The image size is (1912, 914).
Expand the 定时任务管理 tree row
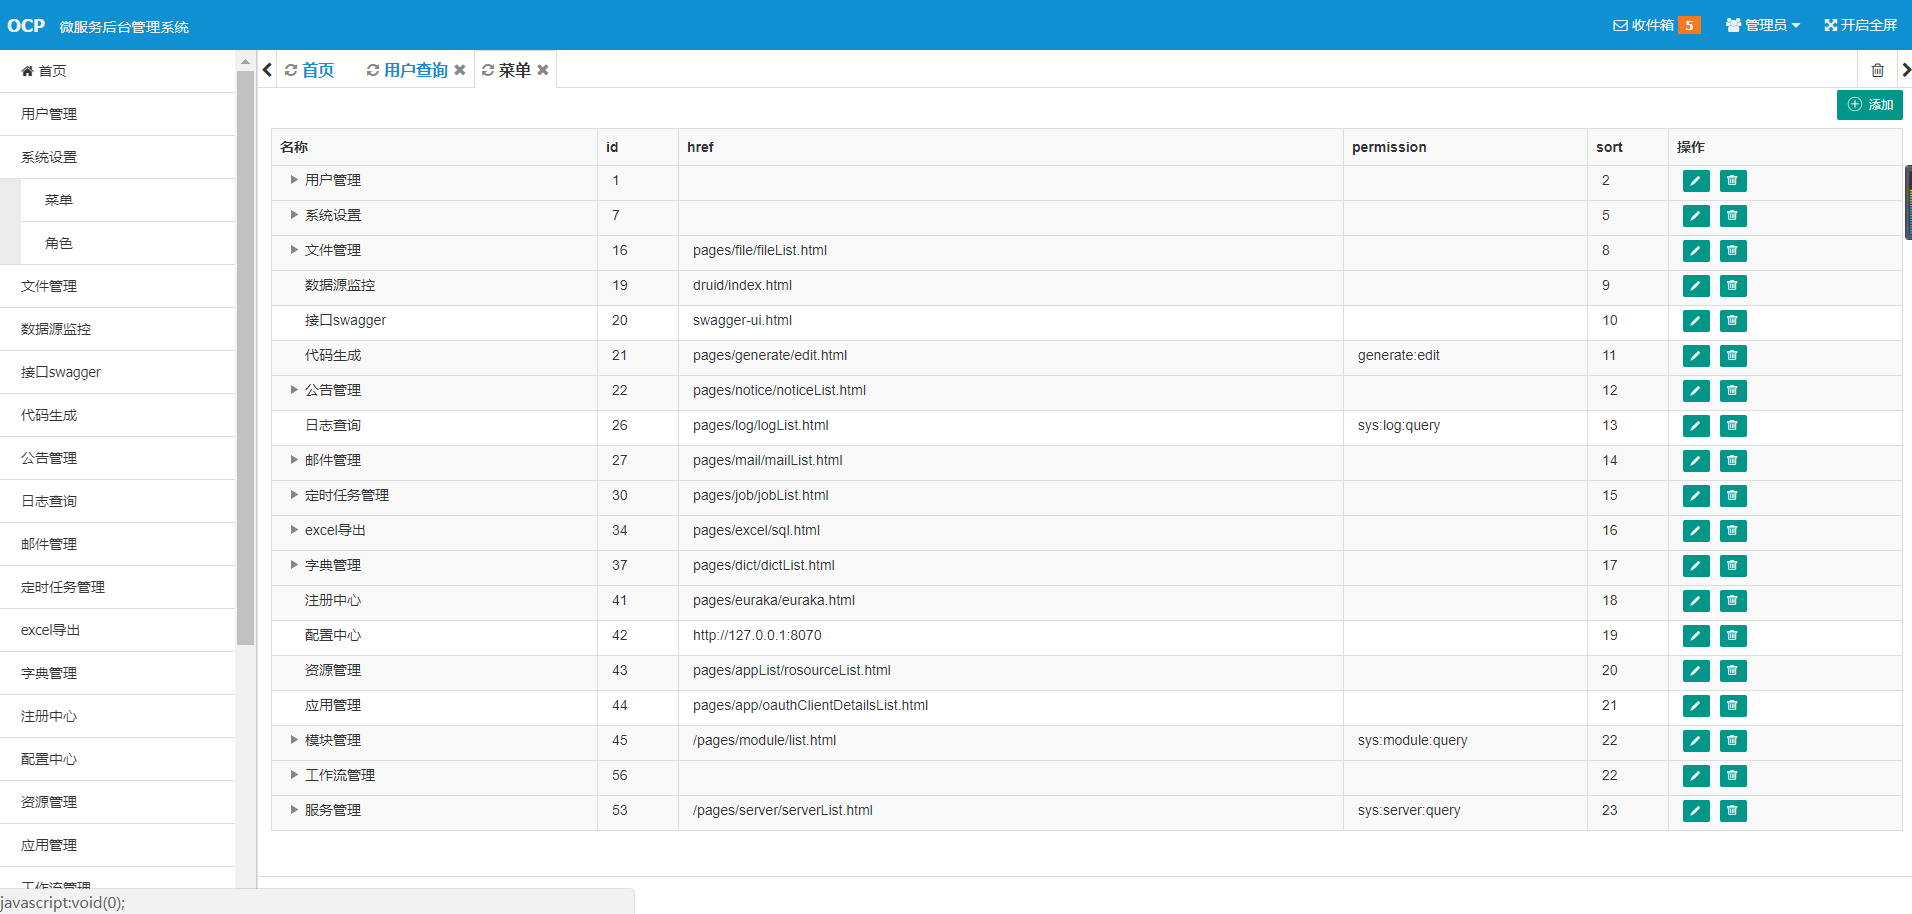tap(294, 495)
